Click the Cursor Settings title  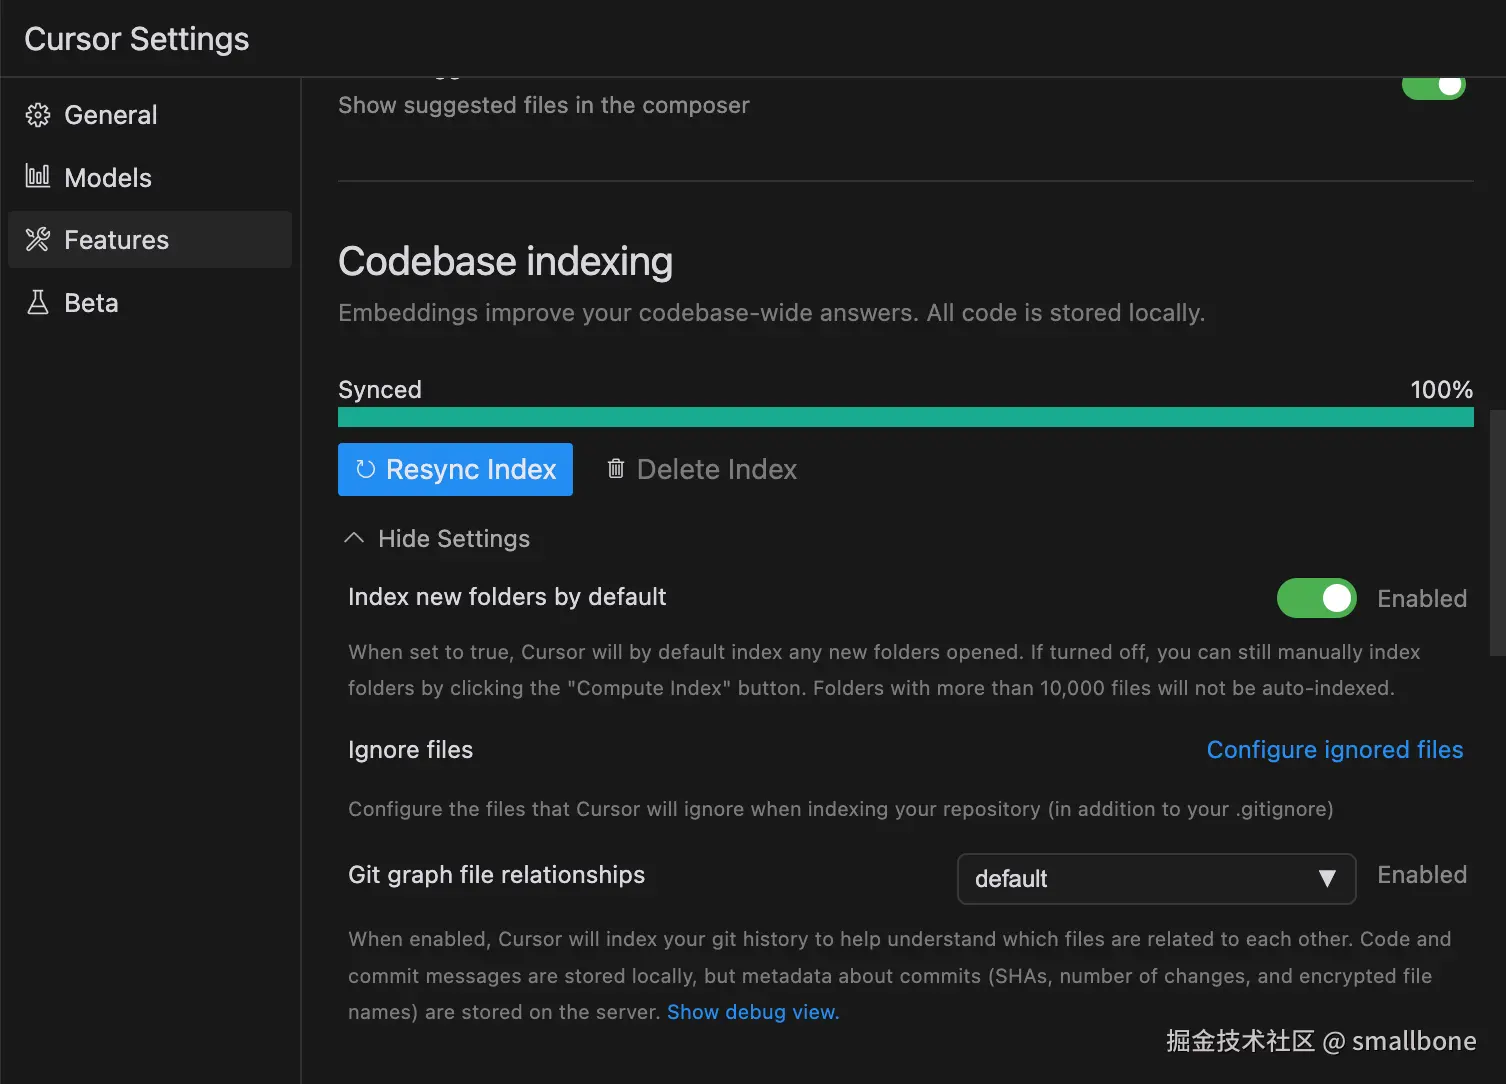point(137,39)
